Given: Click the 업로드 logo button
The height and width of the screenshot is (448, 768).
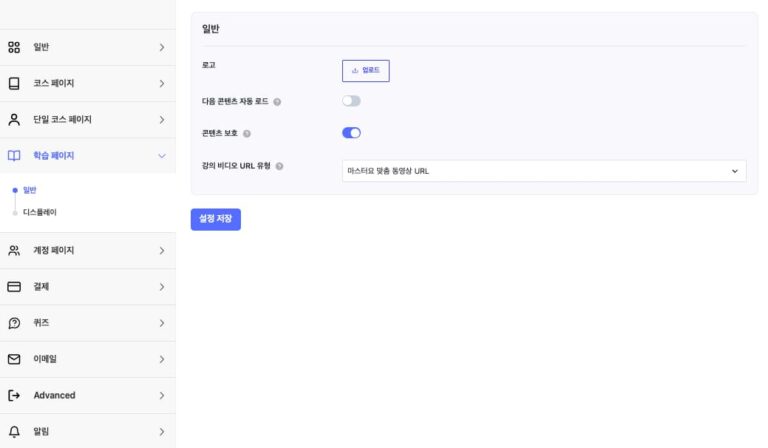Looking at the screenshot, I should pos(365,71).
